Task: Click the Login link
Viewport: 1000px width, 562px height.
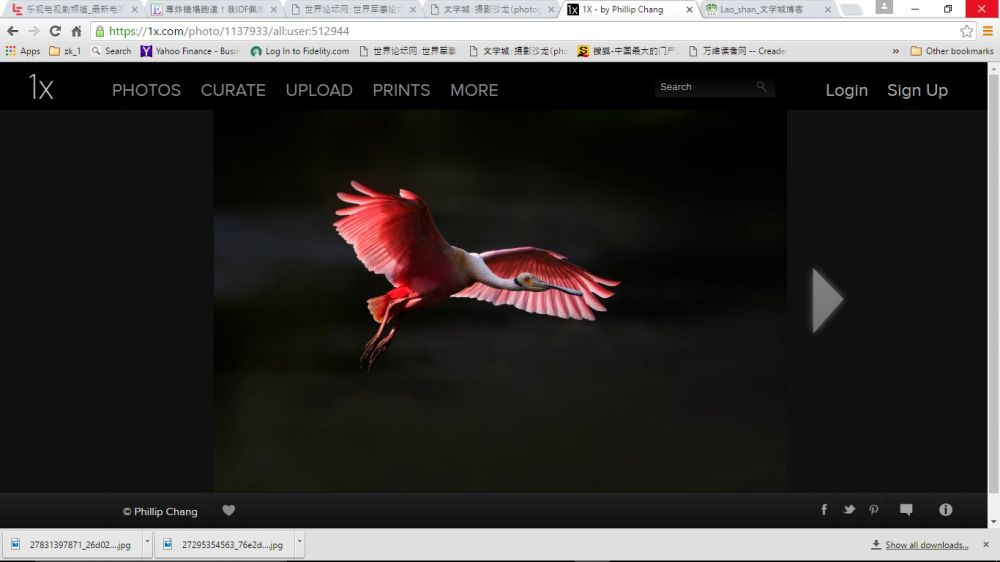Action: 846,90
